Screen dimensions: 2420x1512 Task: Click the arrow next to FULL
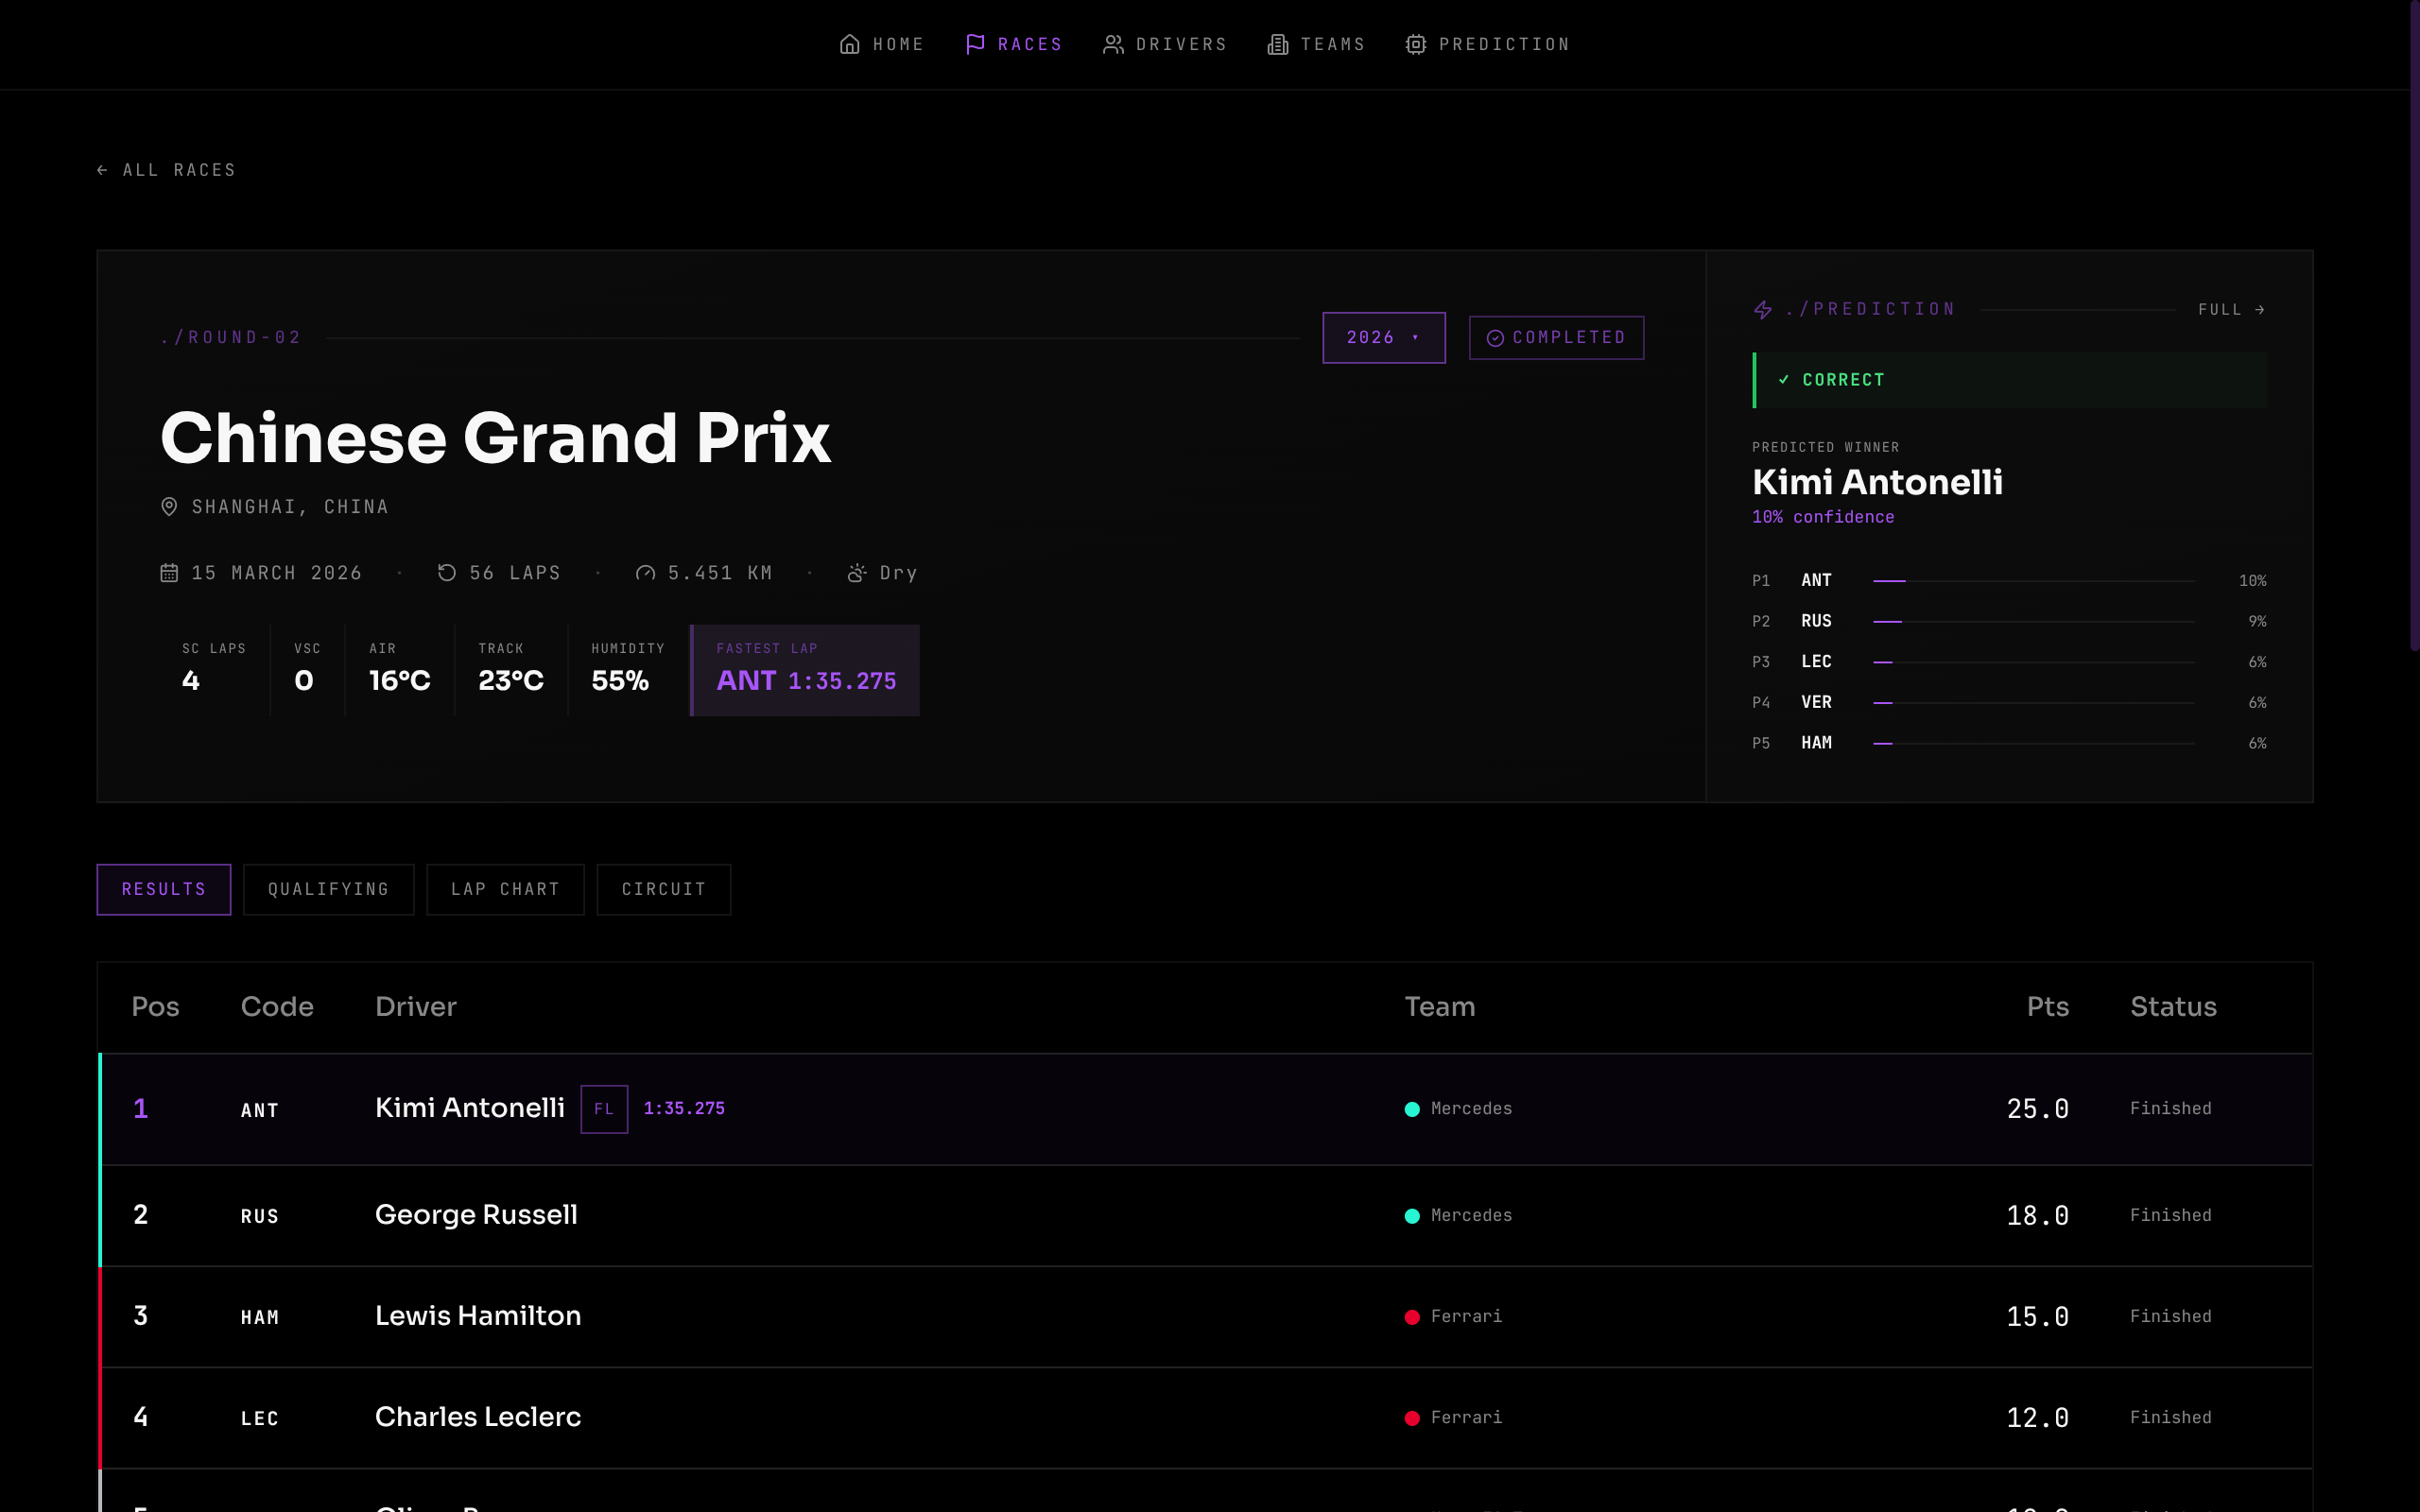2259,310
